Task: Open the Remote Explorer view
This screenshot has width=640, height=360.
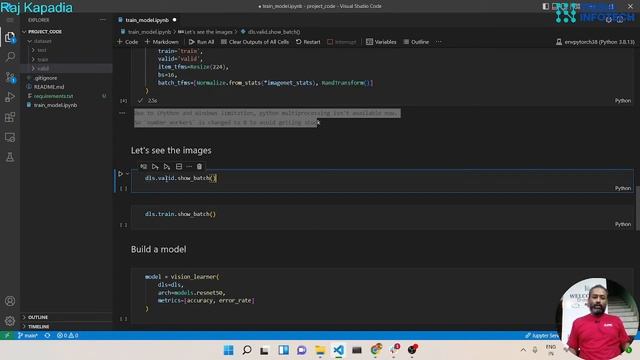Action: 10,137
